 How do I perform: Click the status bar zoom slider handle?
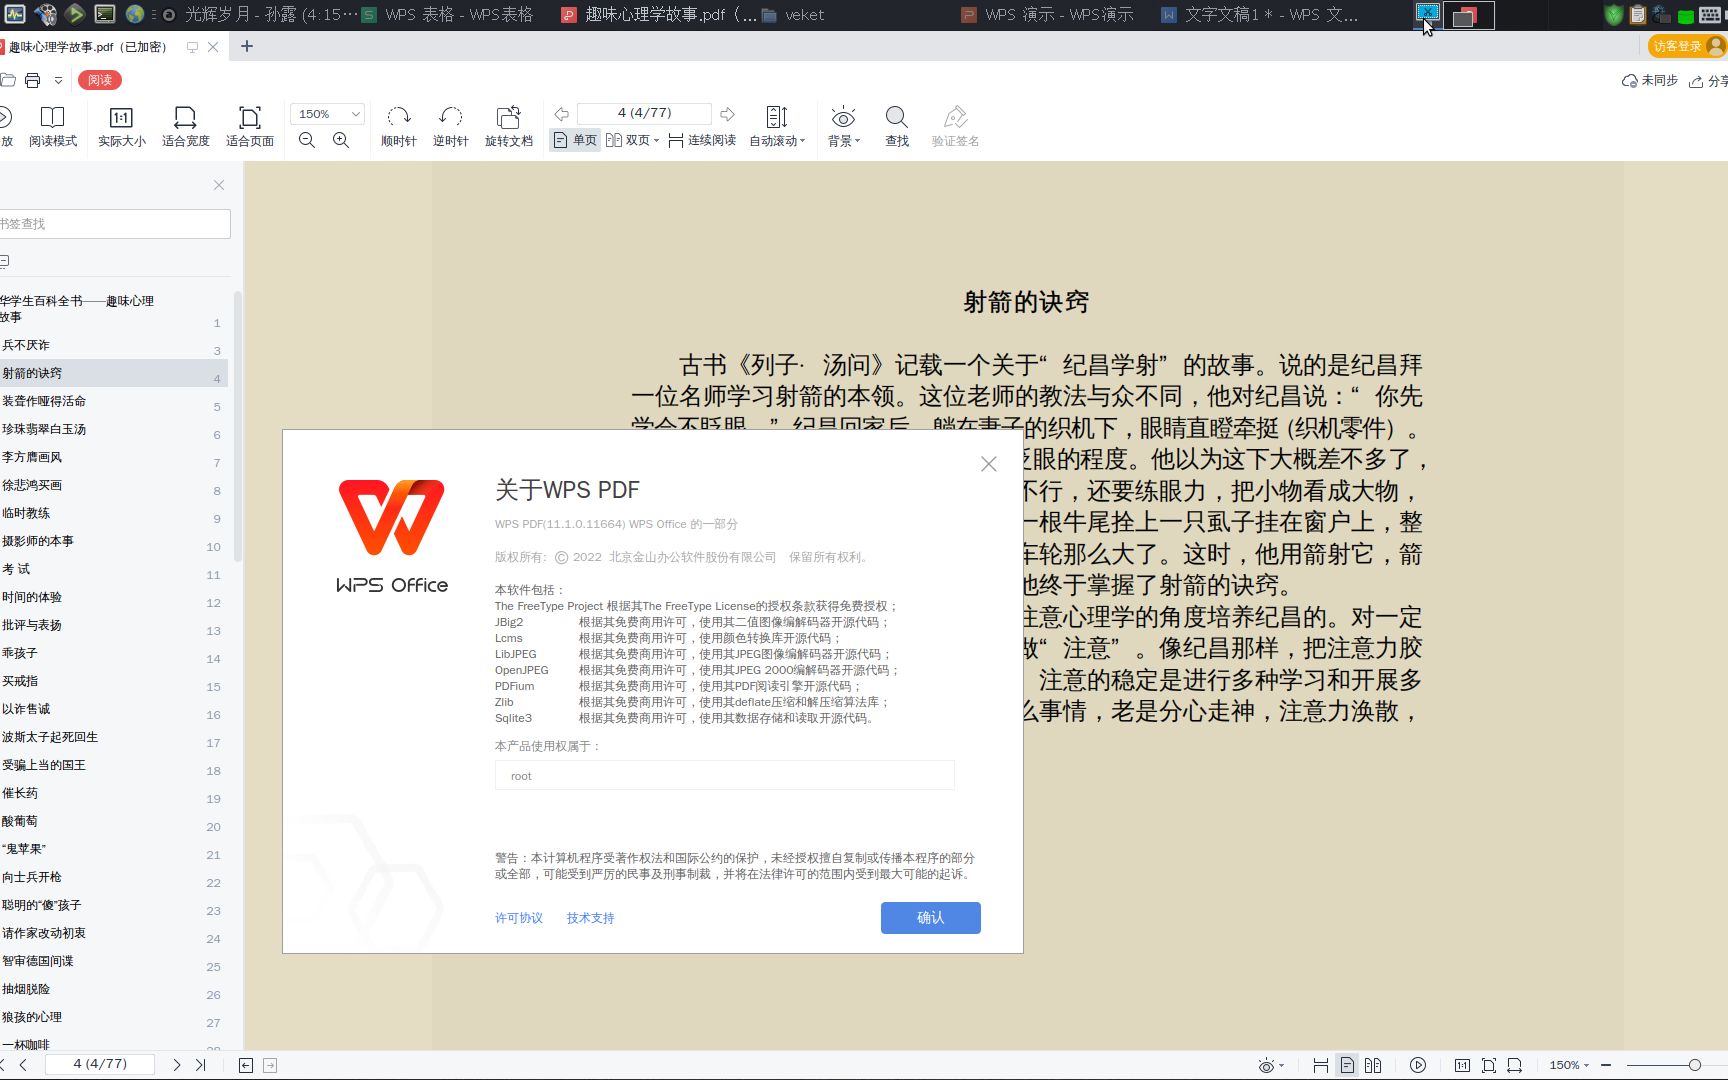click(1694, 1065)
